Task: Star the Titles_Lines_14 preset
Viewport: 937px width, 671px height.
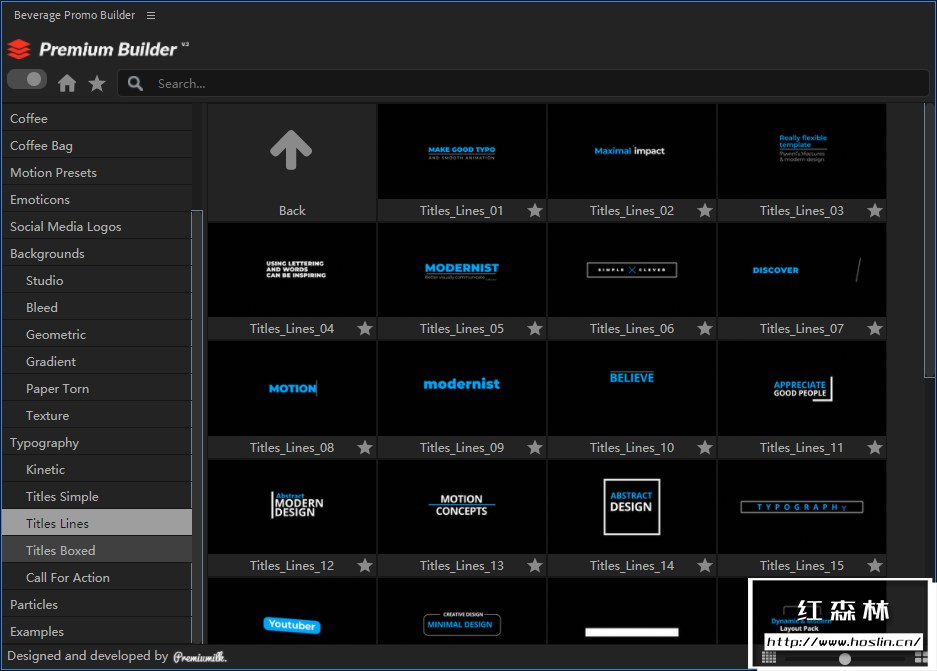Action: pos(705,565)
